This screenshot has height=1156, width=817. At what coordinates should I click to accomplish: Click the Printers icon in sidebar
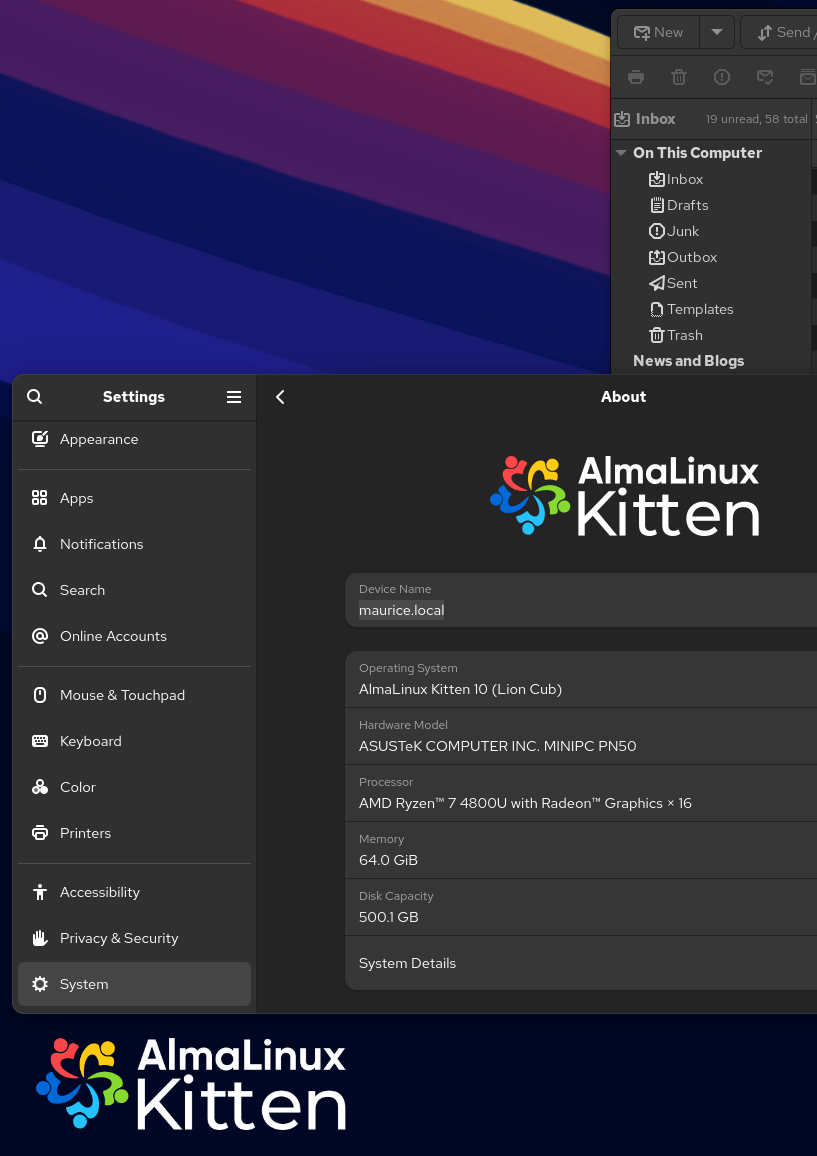[x=40, y=833]
